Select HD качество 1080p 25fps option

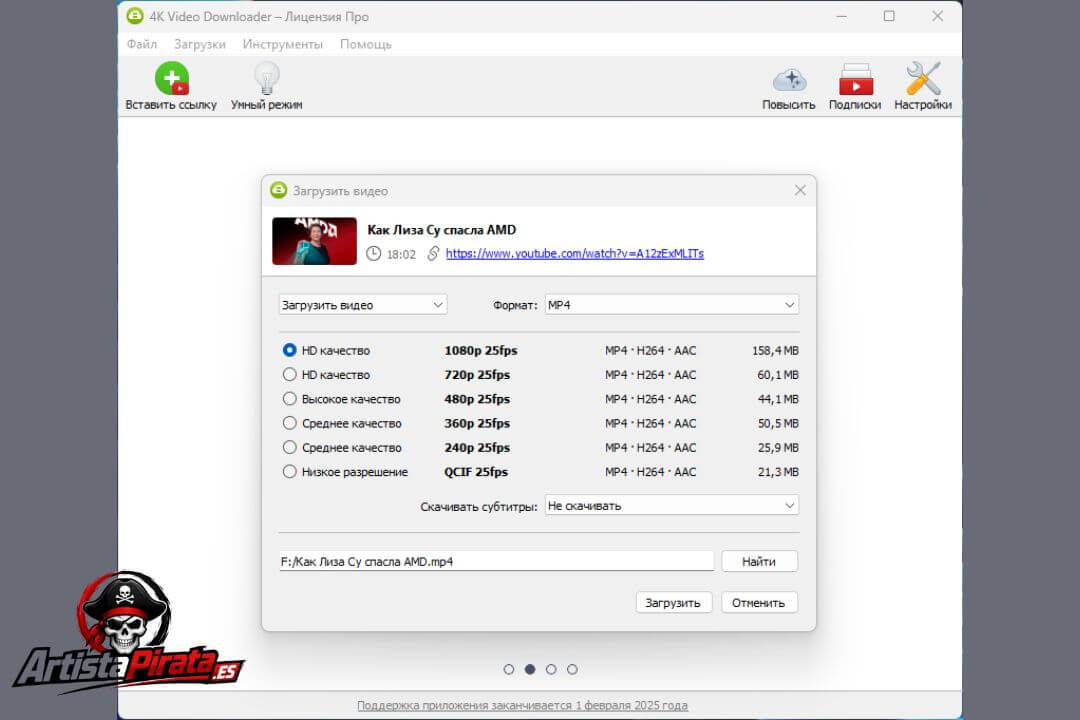(289, 350)
